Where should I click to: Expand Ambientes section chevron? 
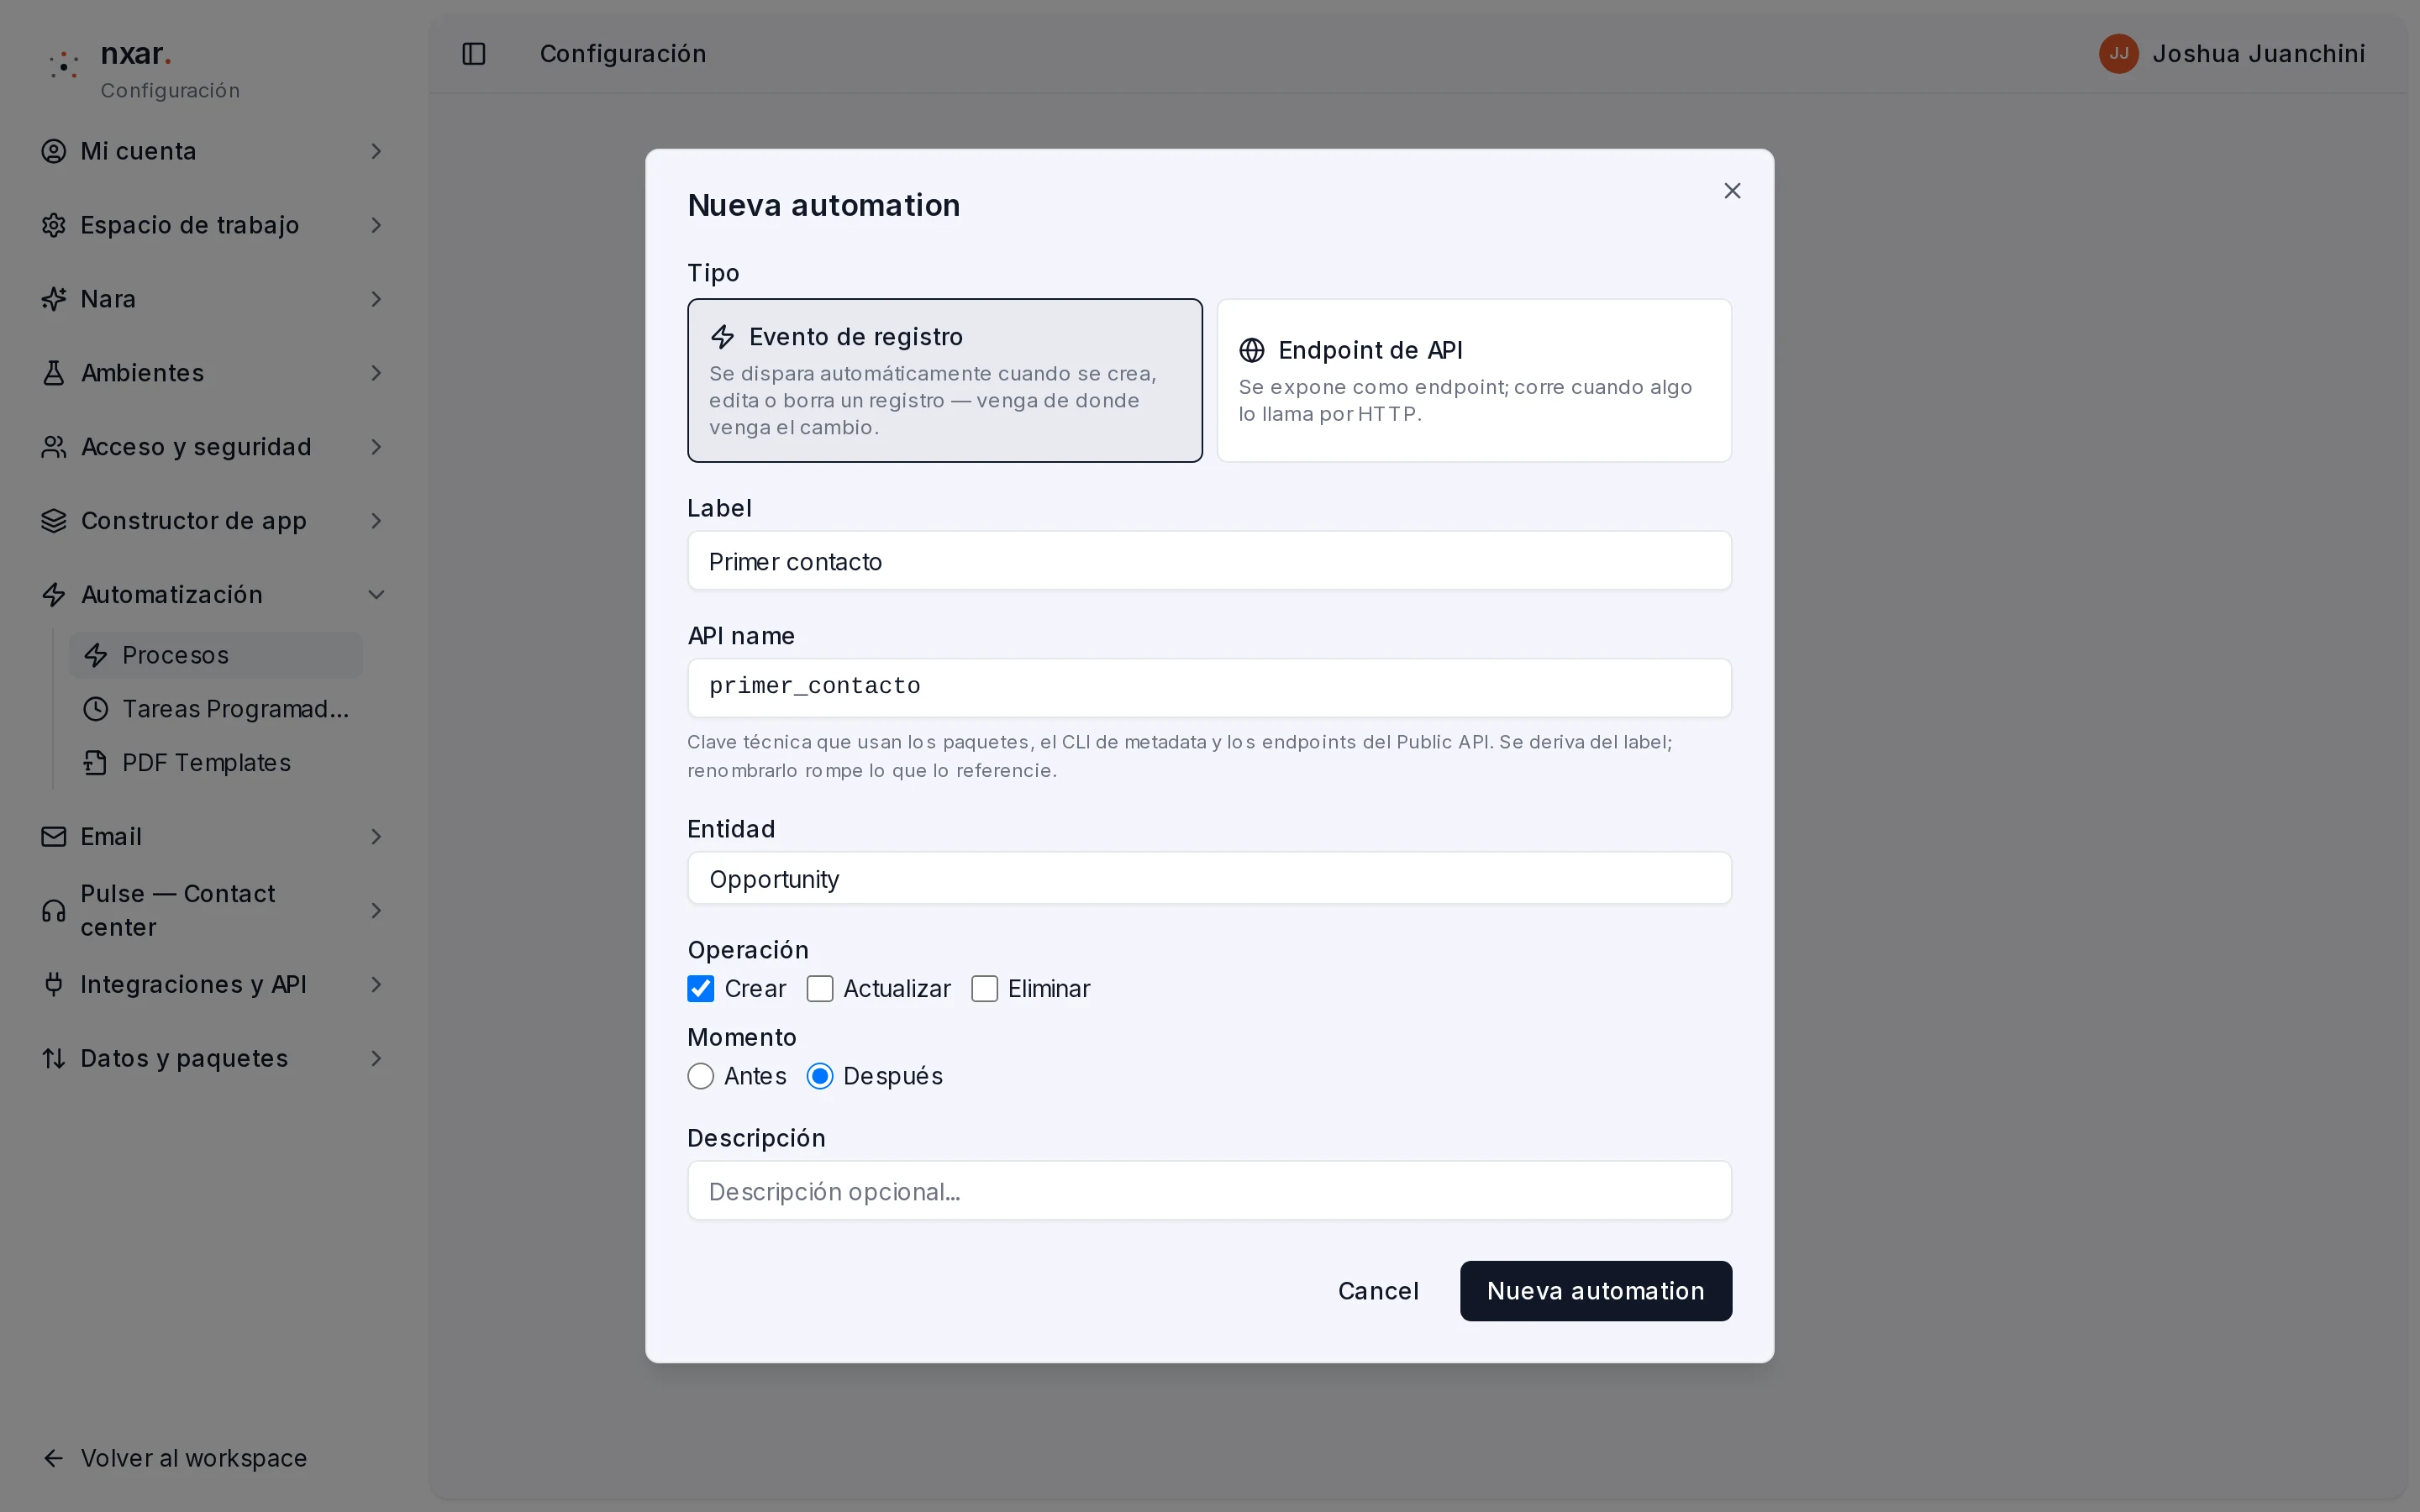click(x=377, y=373)
